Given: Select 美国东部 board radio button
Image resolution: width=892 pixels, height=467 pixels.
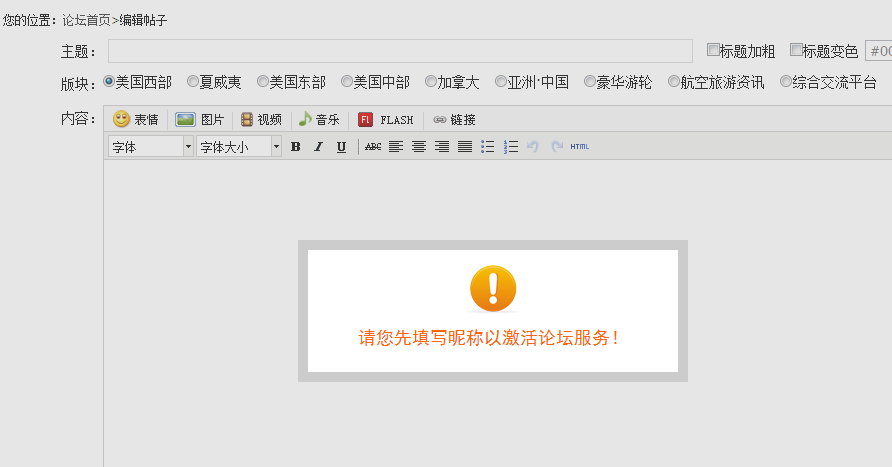Looking at the screenshot, I should 263,81.
